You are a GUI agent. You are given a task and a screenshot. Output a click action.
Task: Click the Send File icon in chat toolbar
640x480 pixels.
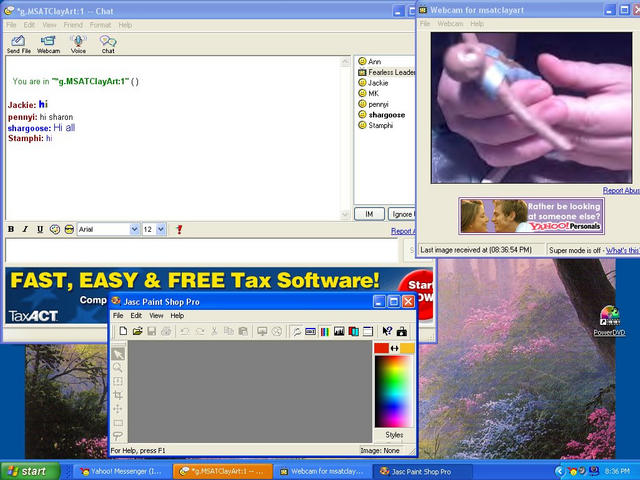[18, 44]
